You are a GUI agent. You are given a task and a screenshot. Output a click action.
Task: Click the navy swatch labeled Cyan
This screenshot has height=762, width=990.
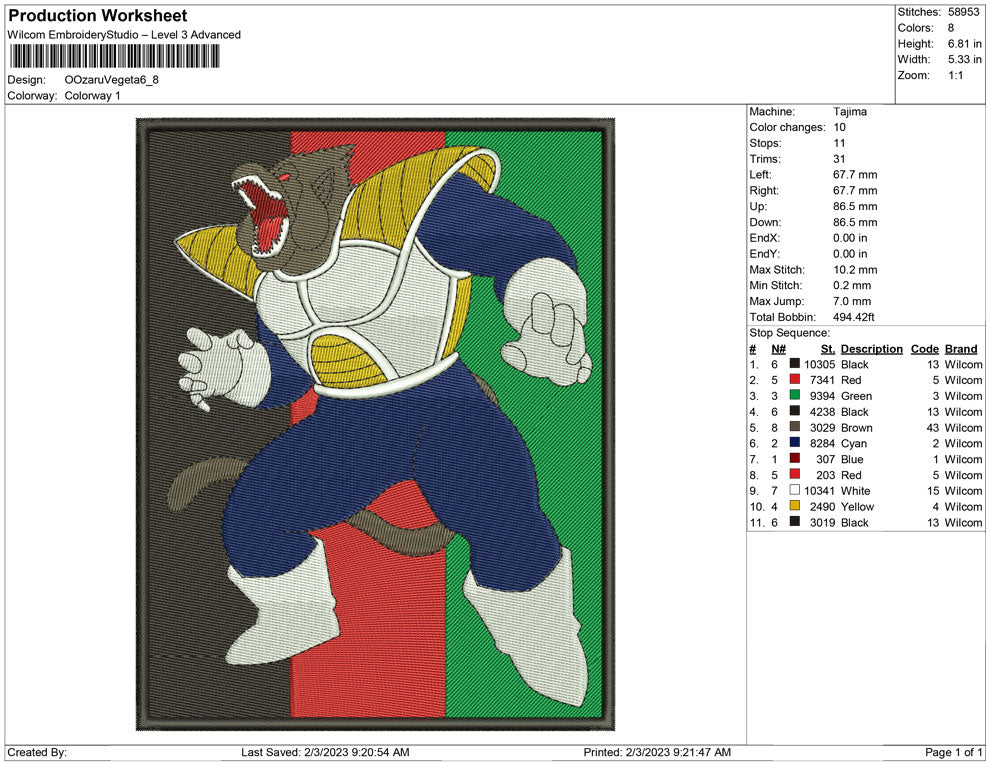[x=795, y=443]
